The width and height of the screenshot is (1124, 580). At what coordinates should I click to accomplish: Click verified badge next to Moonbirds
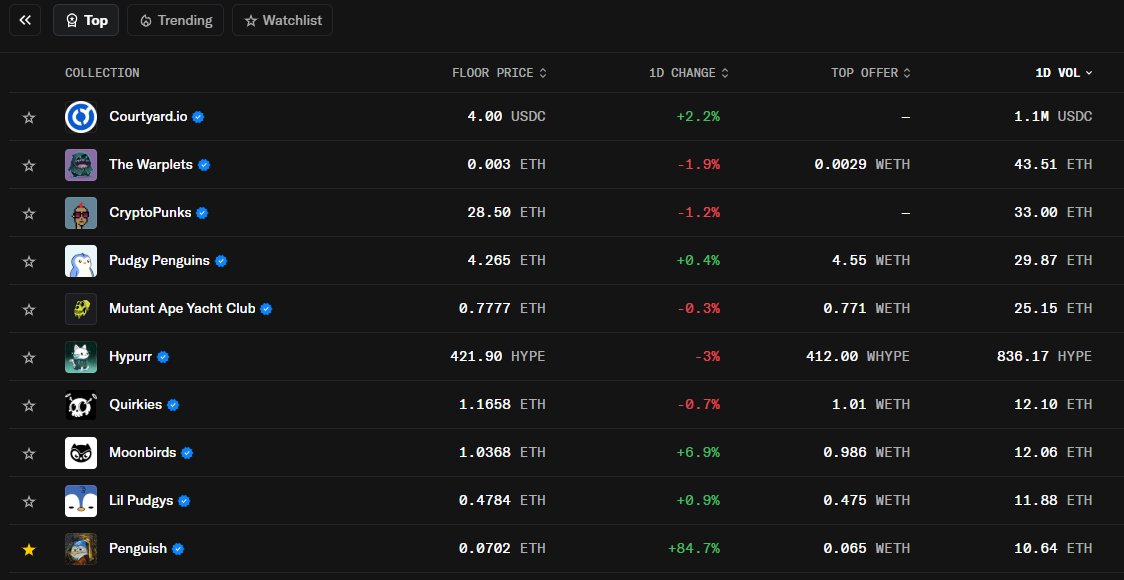pos(187,453)
